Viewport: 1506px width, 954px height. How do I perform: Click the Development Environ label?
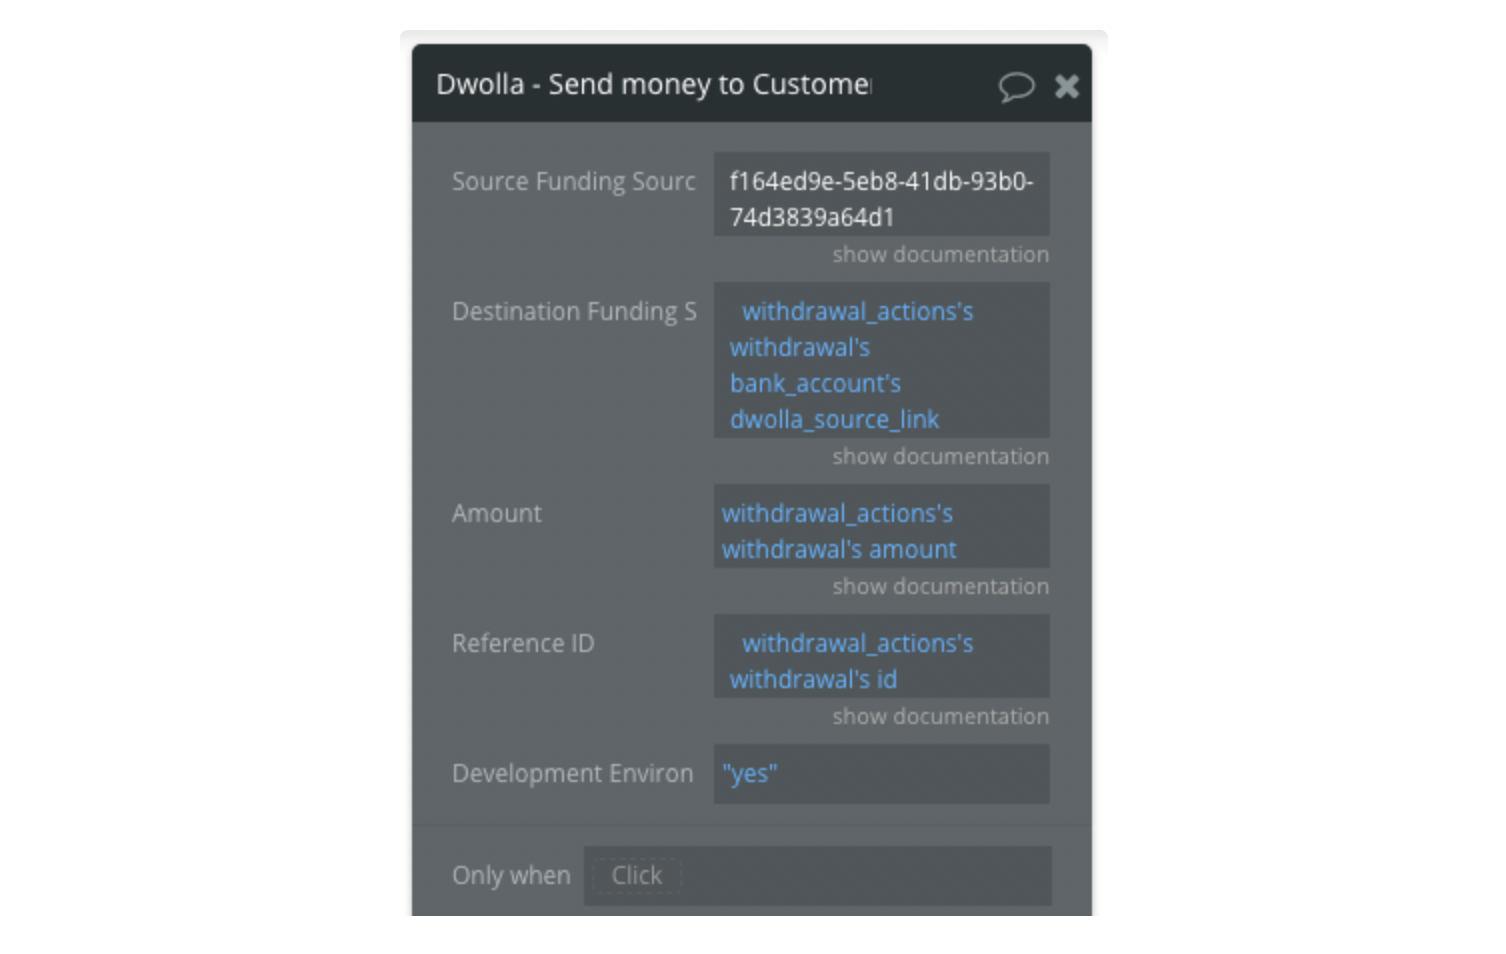(x=572, y=773)
